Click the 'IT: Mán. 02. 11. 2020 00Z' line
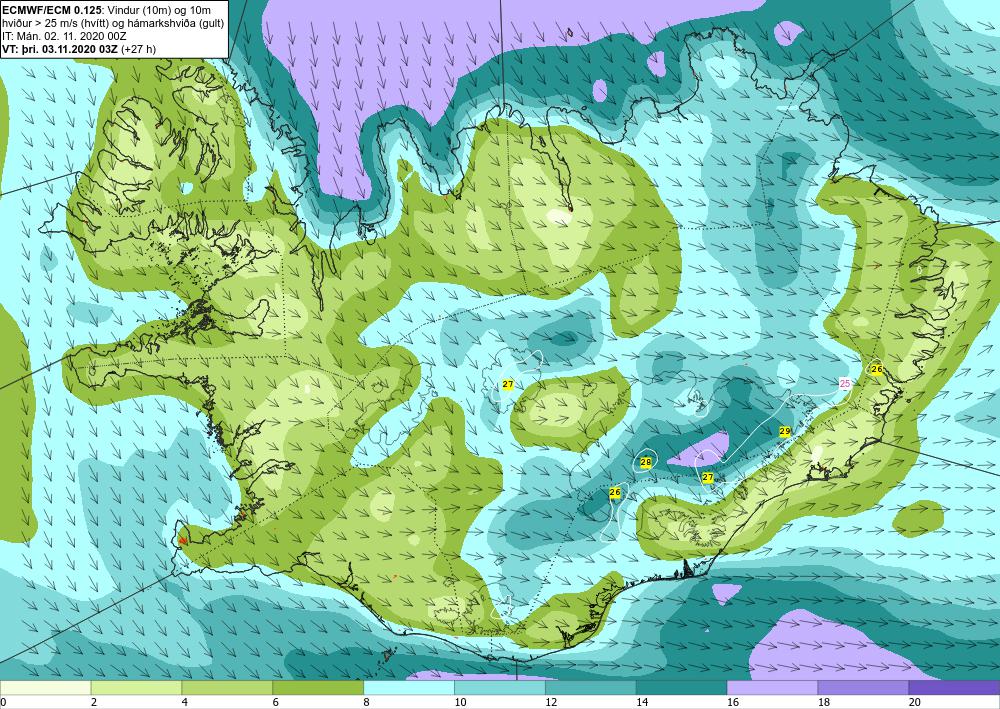The image size is (1000, 709). pyautogui.click(x=64, y=36)
